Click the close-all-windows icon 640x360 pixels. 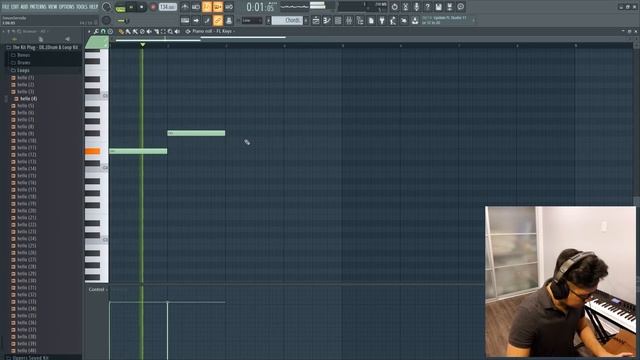coord(404,20)
